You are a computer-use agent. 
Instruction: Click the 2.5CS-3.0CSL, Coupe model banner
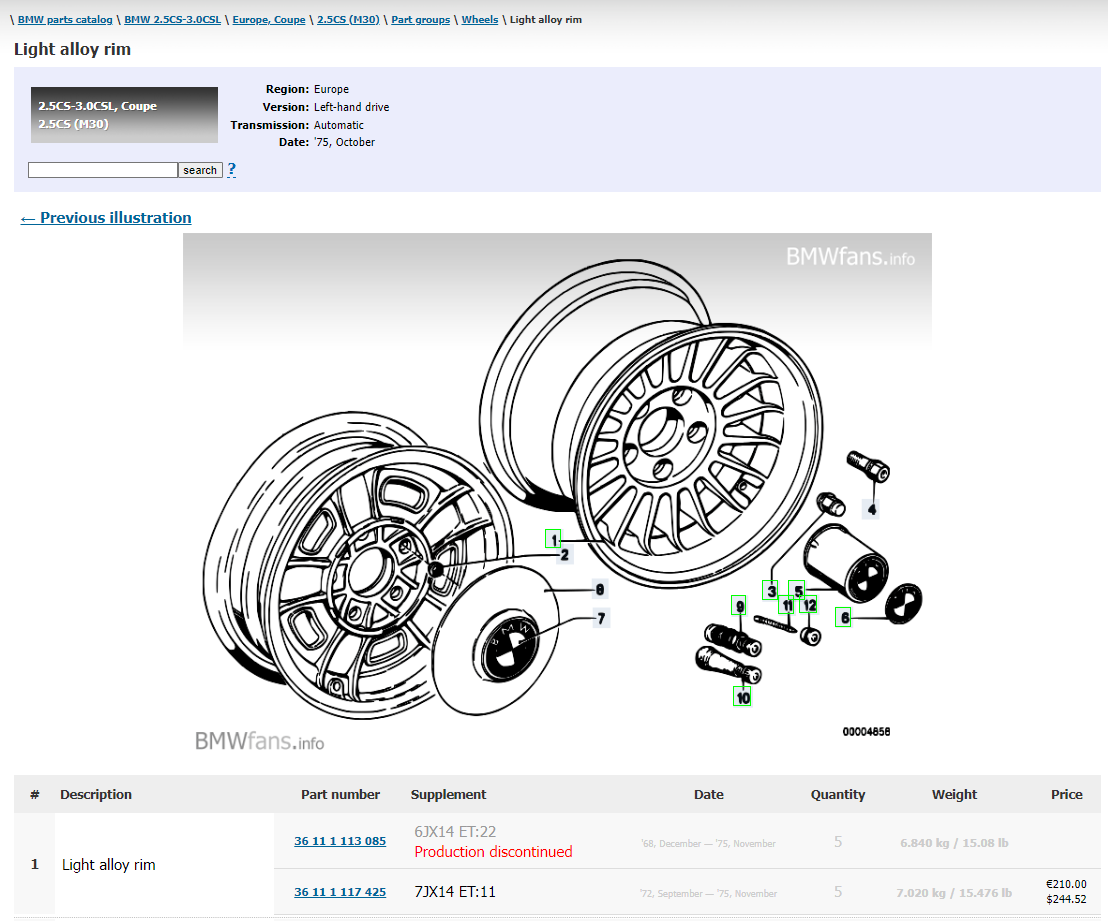[x=124, y=115]
